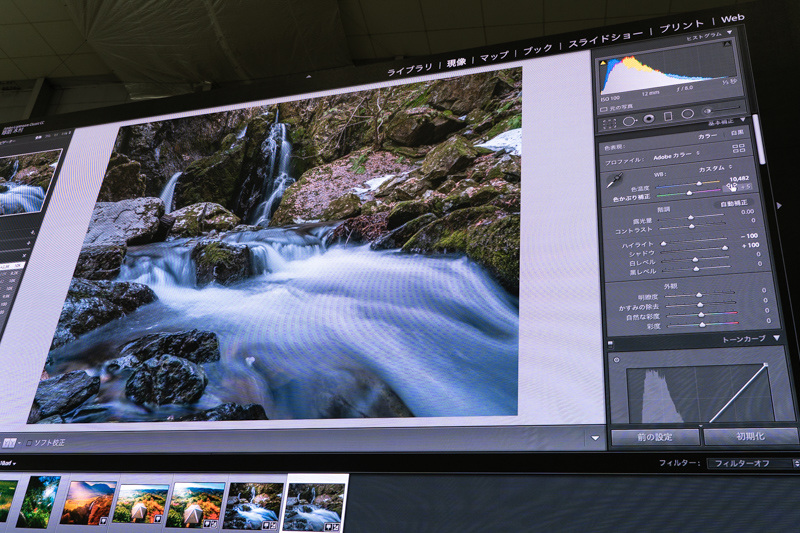The image size is (800, 533).
Task: Click the 色かぶり補正 tint slider
Action: point(689,193)
